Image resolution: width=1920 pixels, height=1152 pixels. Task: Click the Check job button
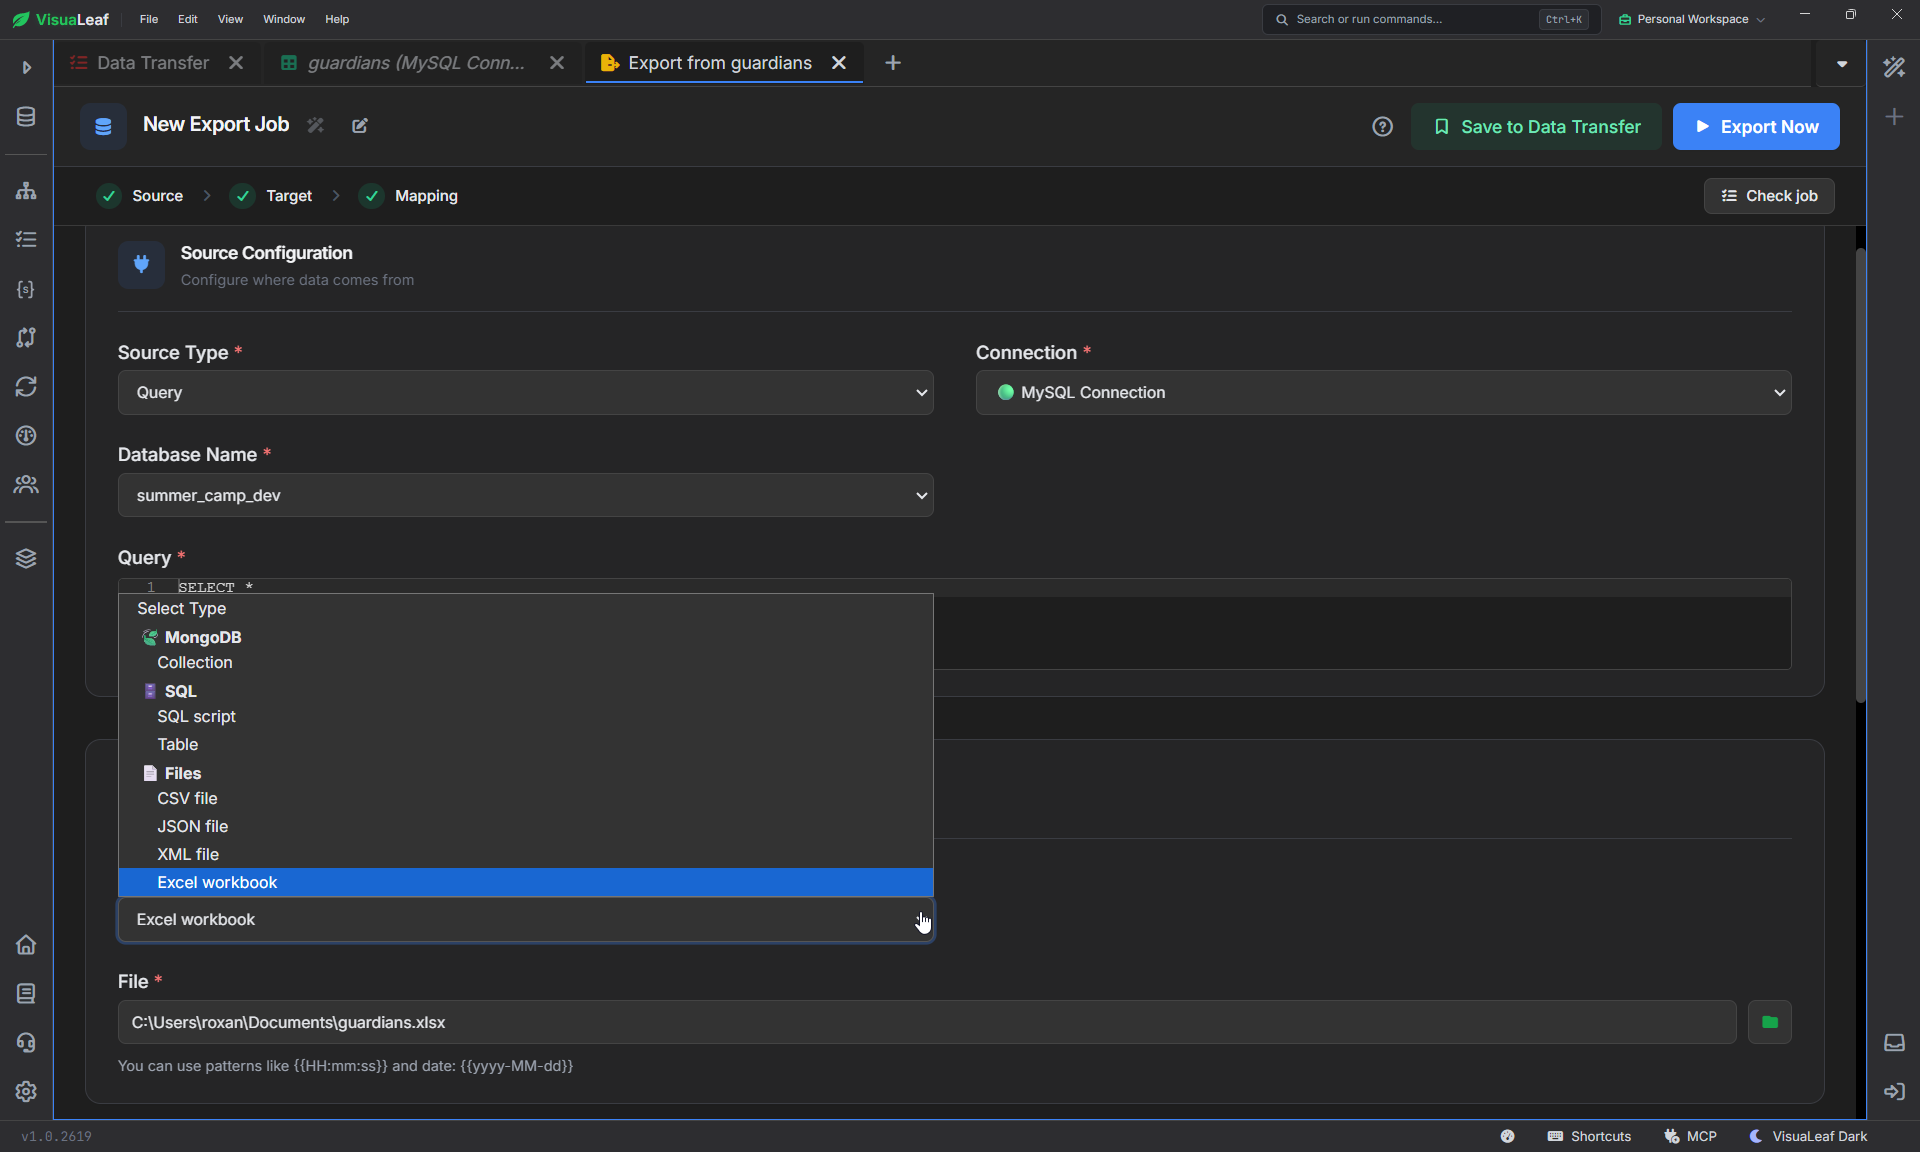tap(1768, 196)
